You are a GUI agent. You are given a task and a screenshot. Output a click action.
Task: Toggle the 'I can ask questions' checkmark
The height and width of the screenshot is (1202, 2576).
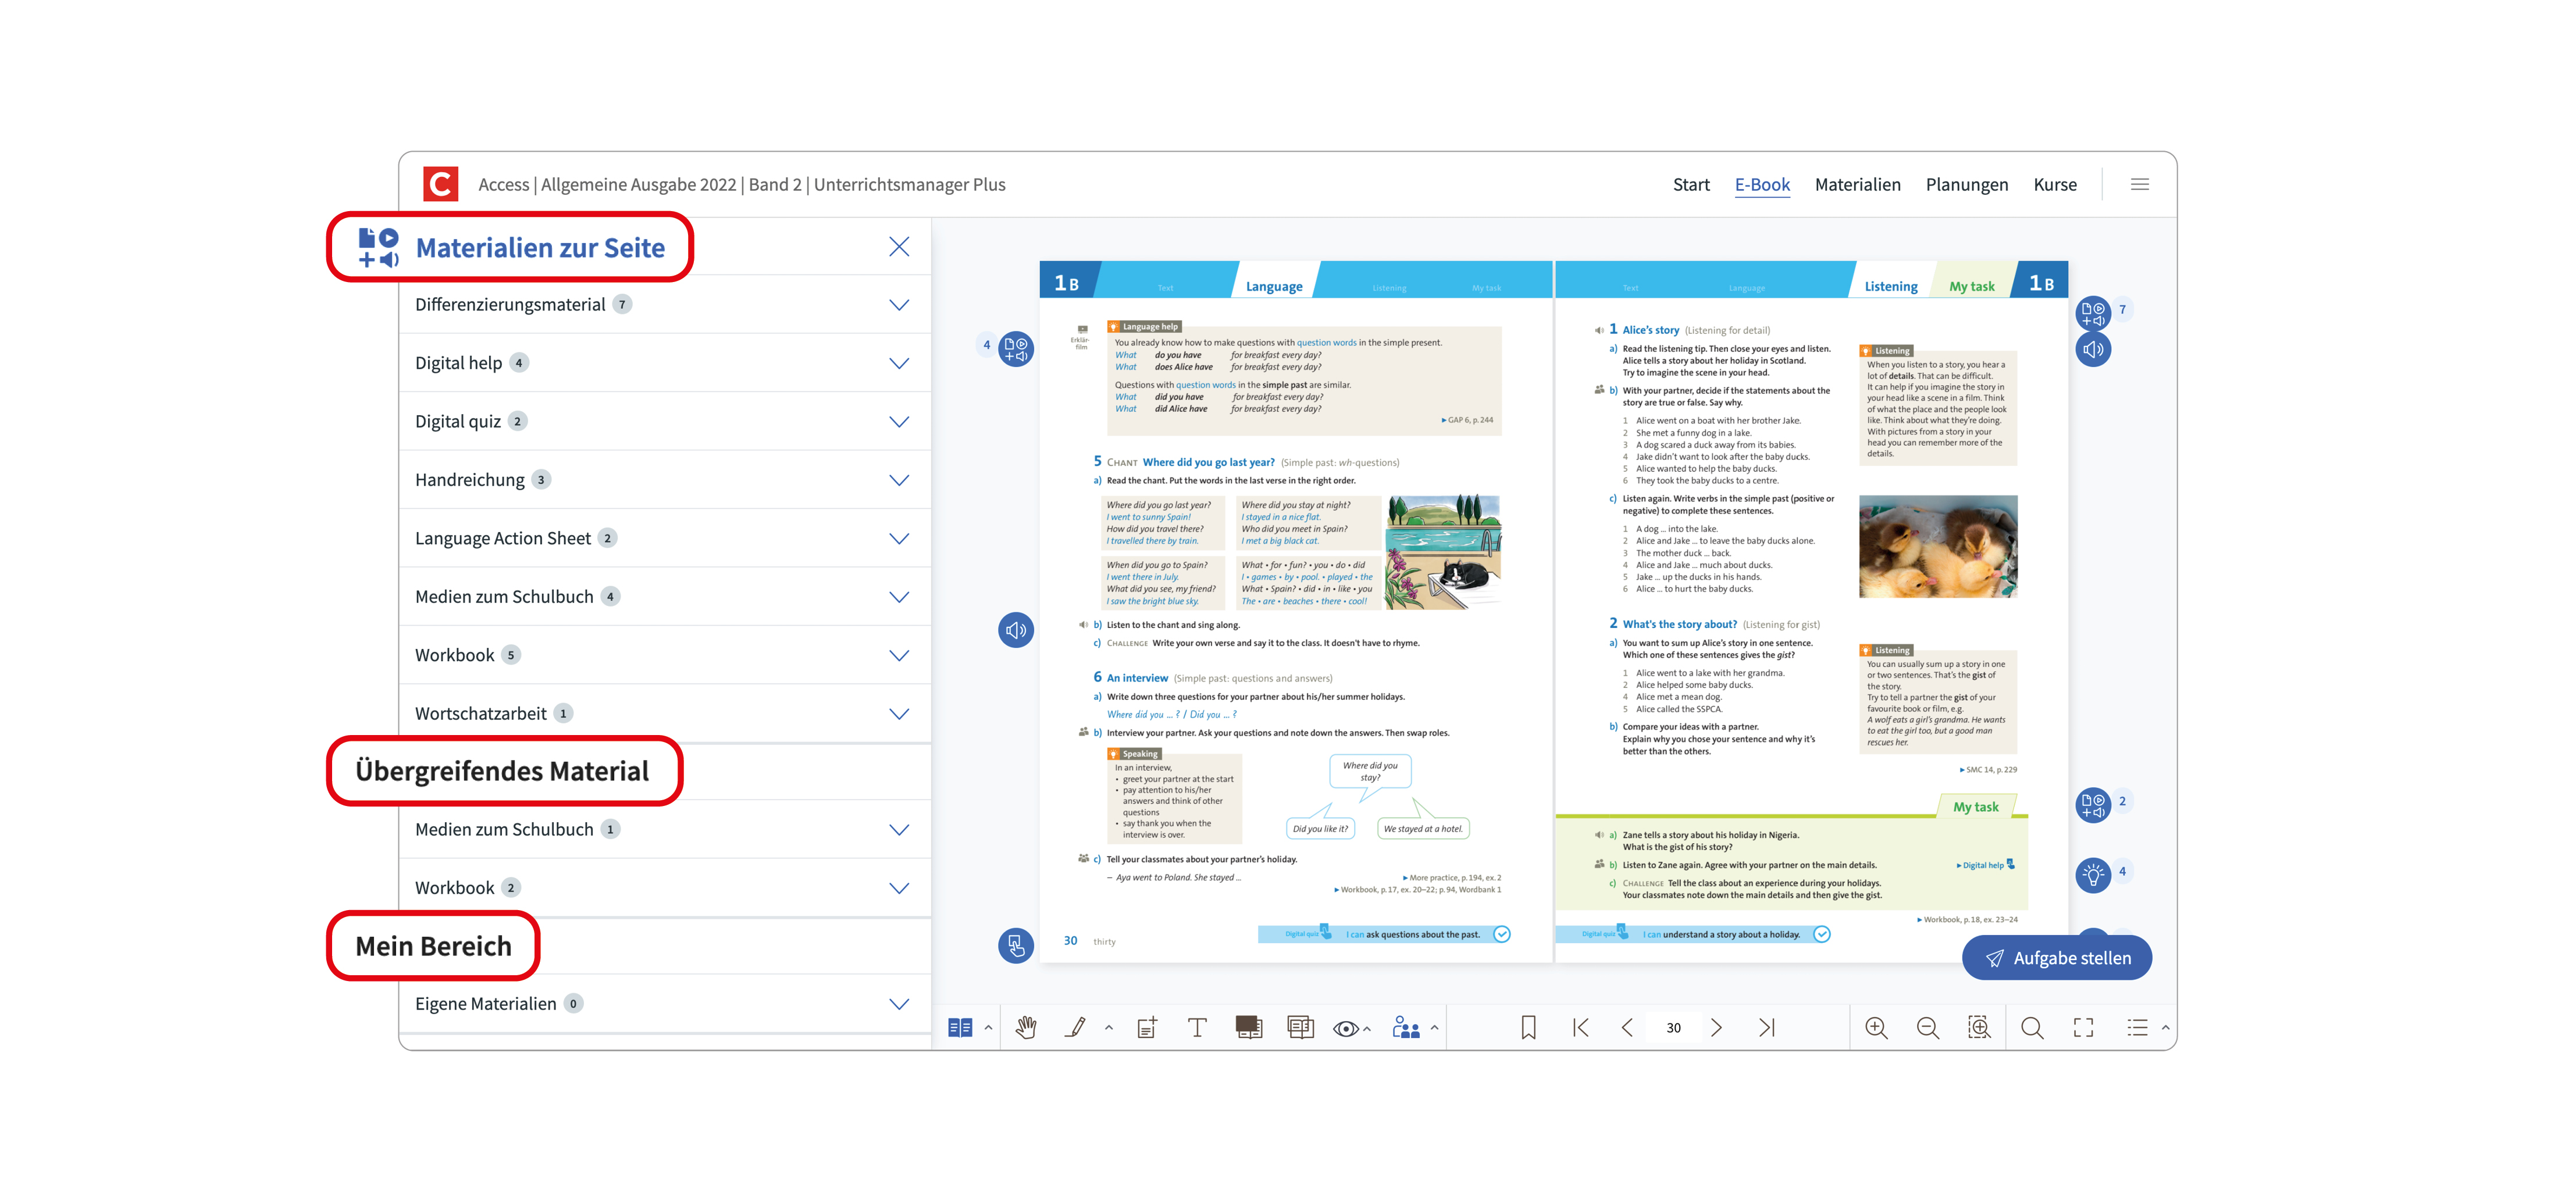click(x=1501, y=934)
